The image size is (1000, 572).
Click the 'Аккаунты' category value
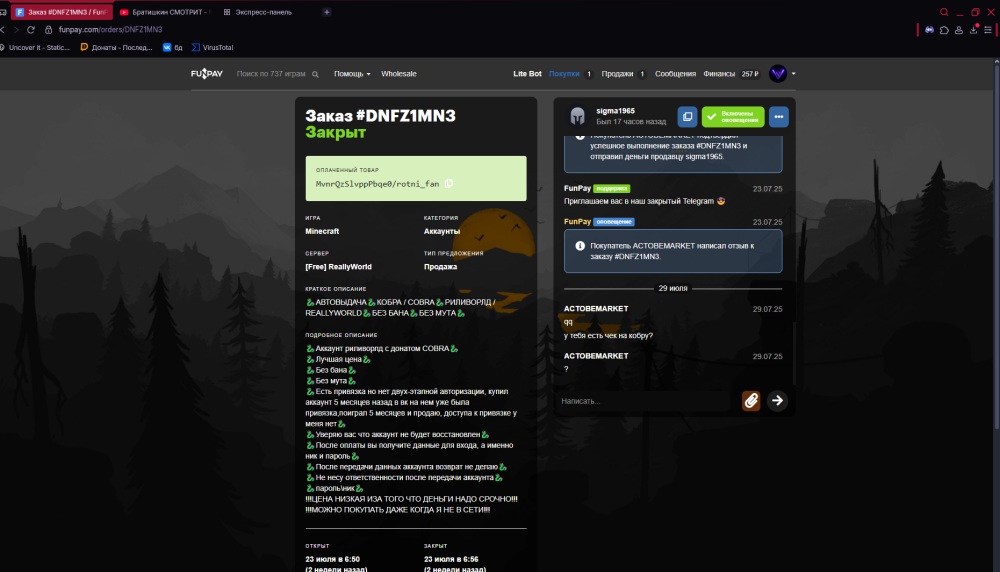click(x=442, y=231)
